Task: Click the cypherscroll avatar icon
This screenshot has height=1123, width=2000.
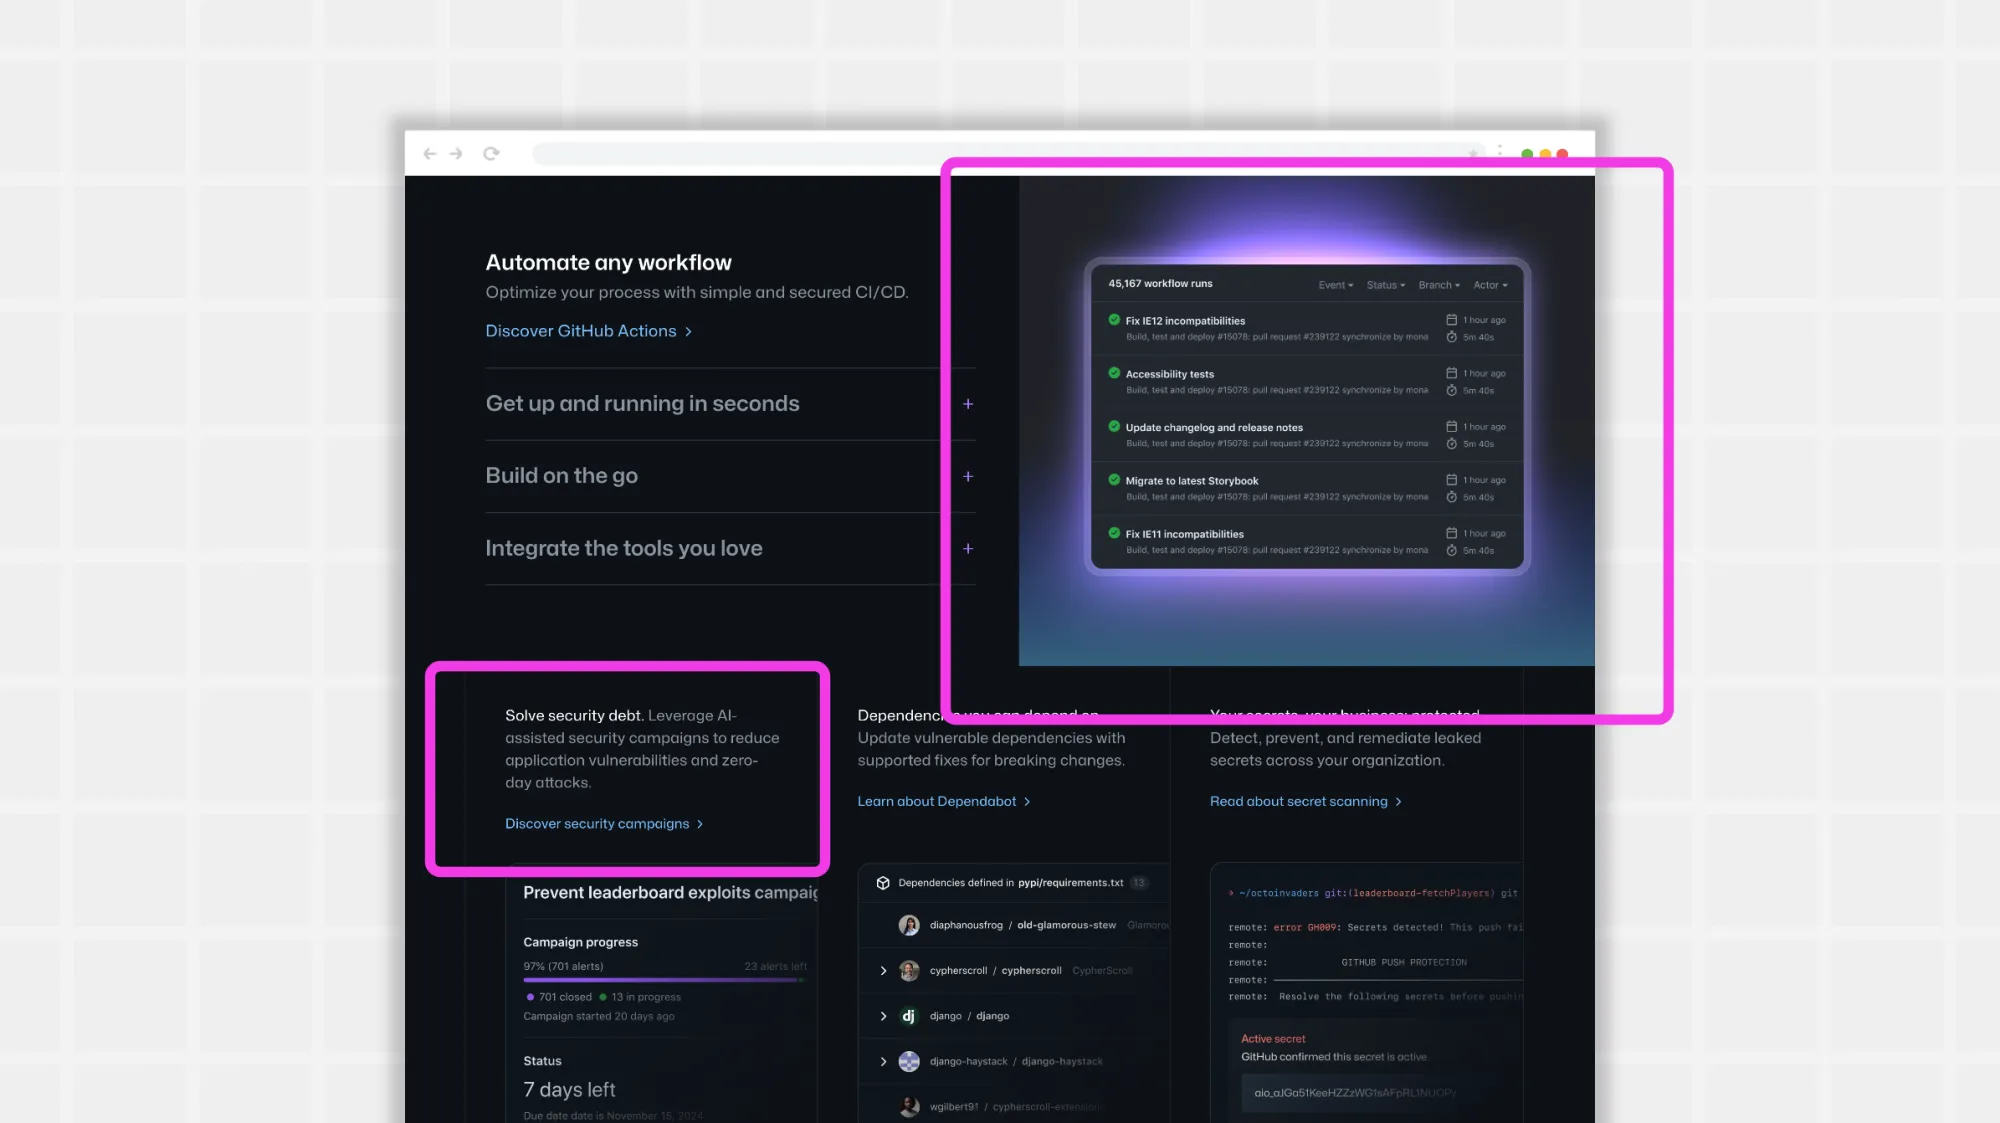Action: point(909,971)
